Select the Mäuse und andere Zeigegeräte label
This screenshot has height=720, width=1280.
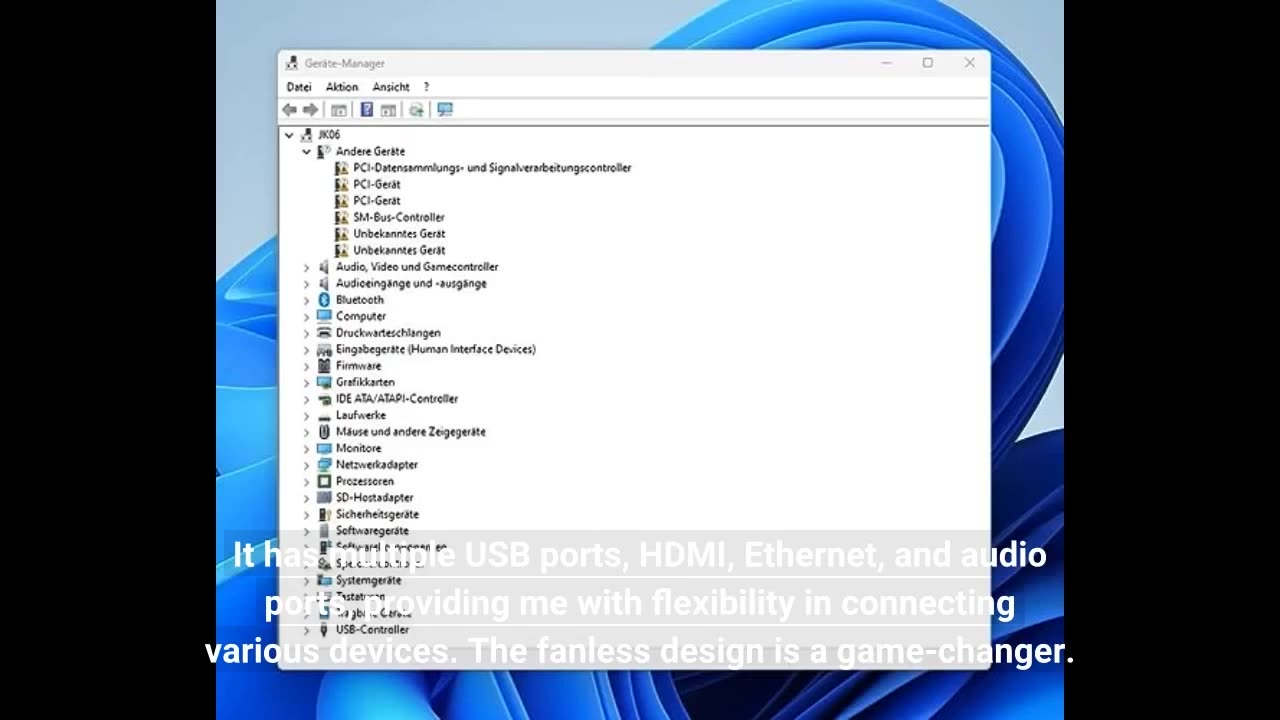pos(411,432)
